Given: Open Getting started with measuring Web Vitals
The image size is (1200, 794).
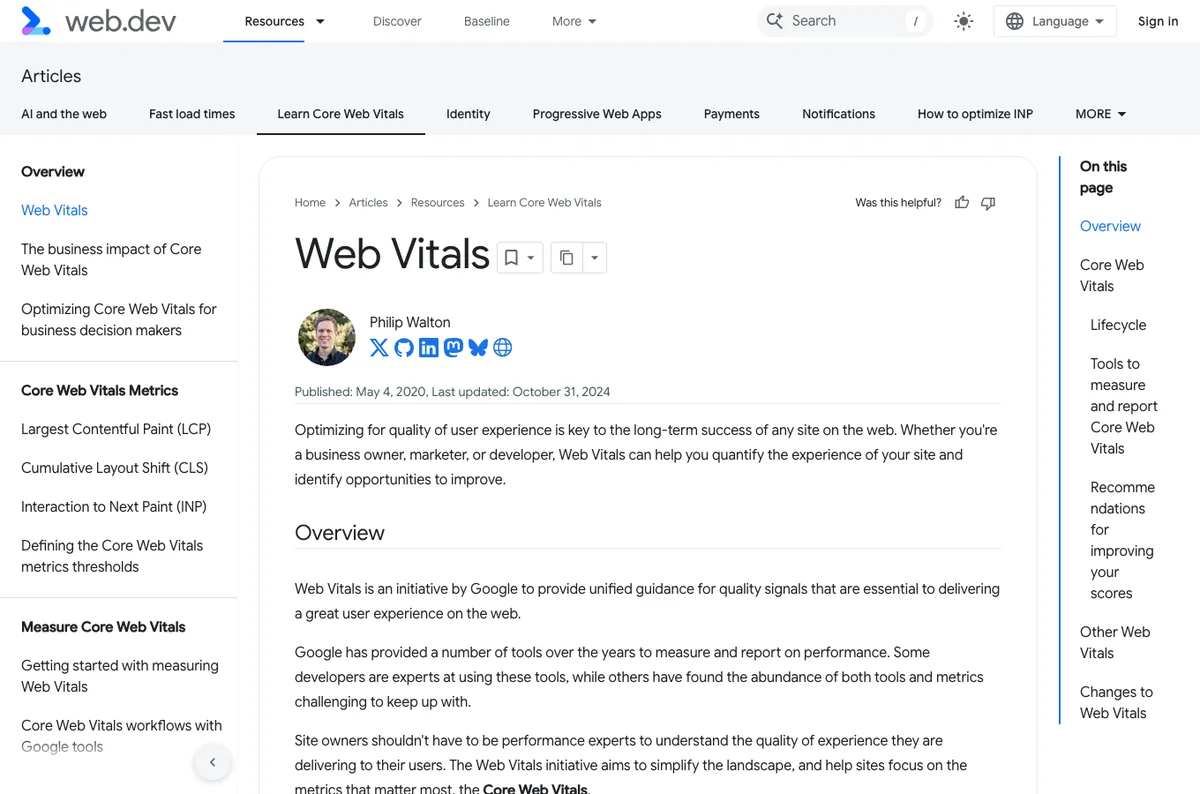Looking at the screenshot, I should 120,676.
